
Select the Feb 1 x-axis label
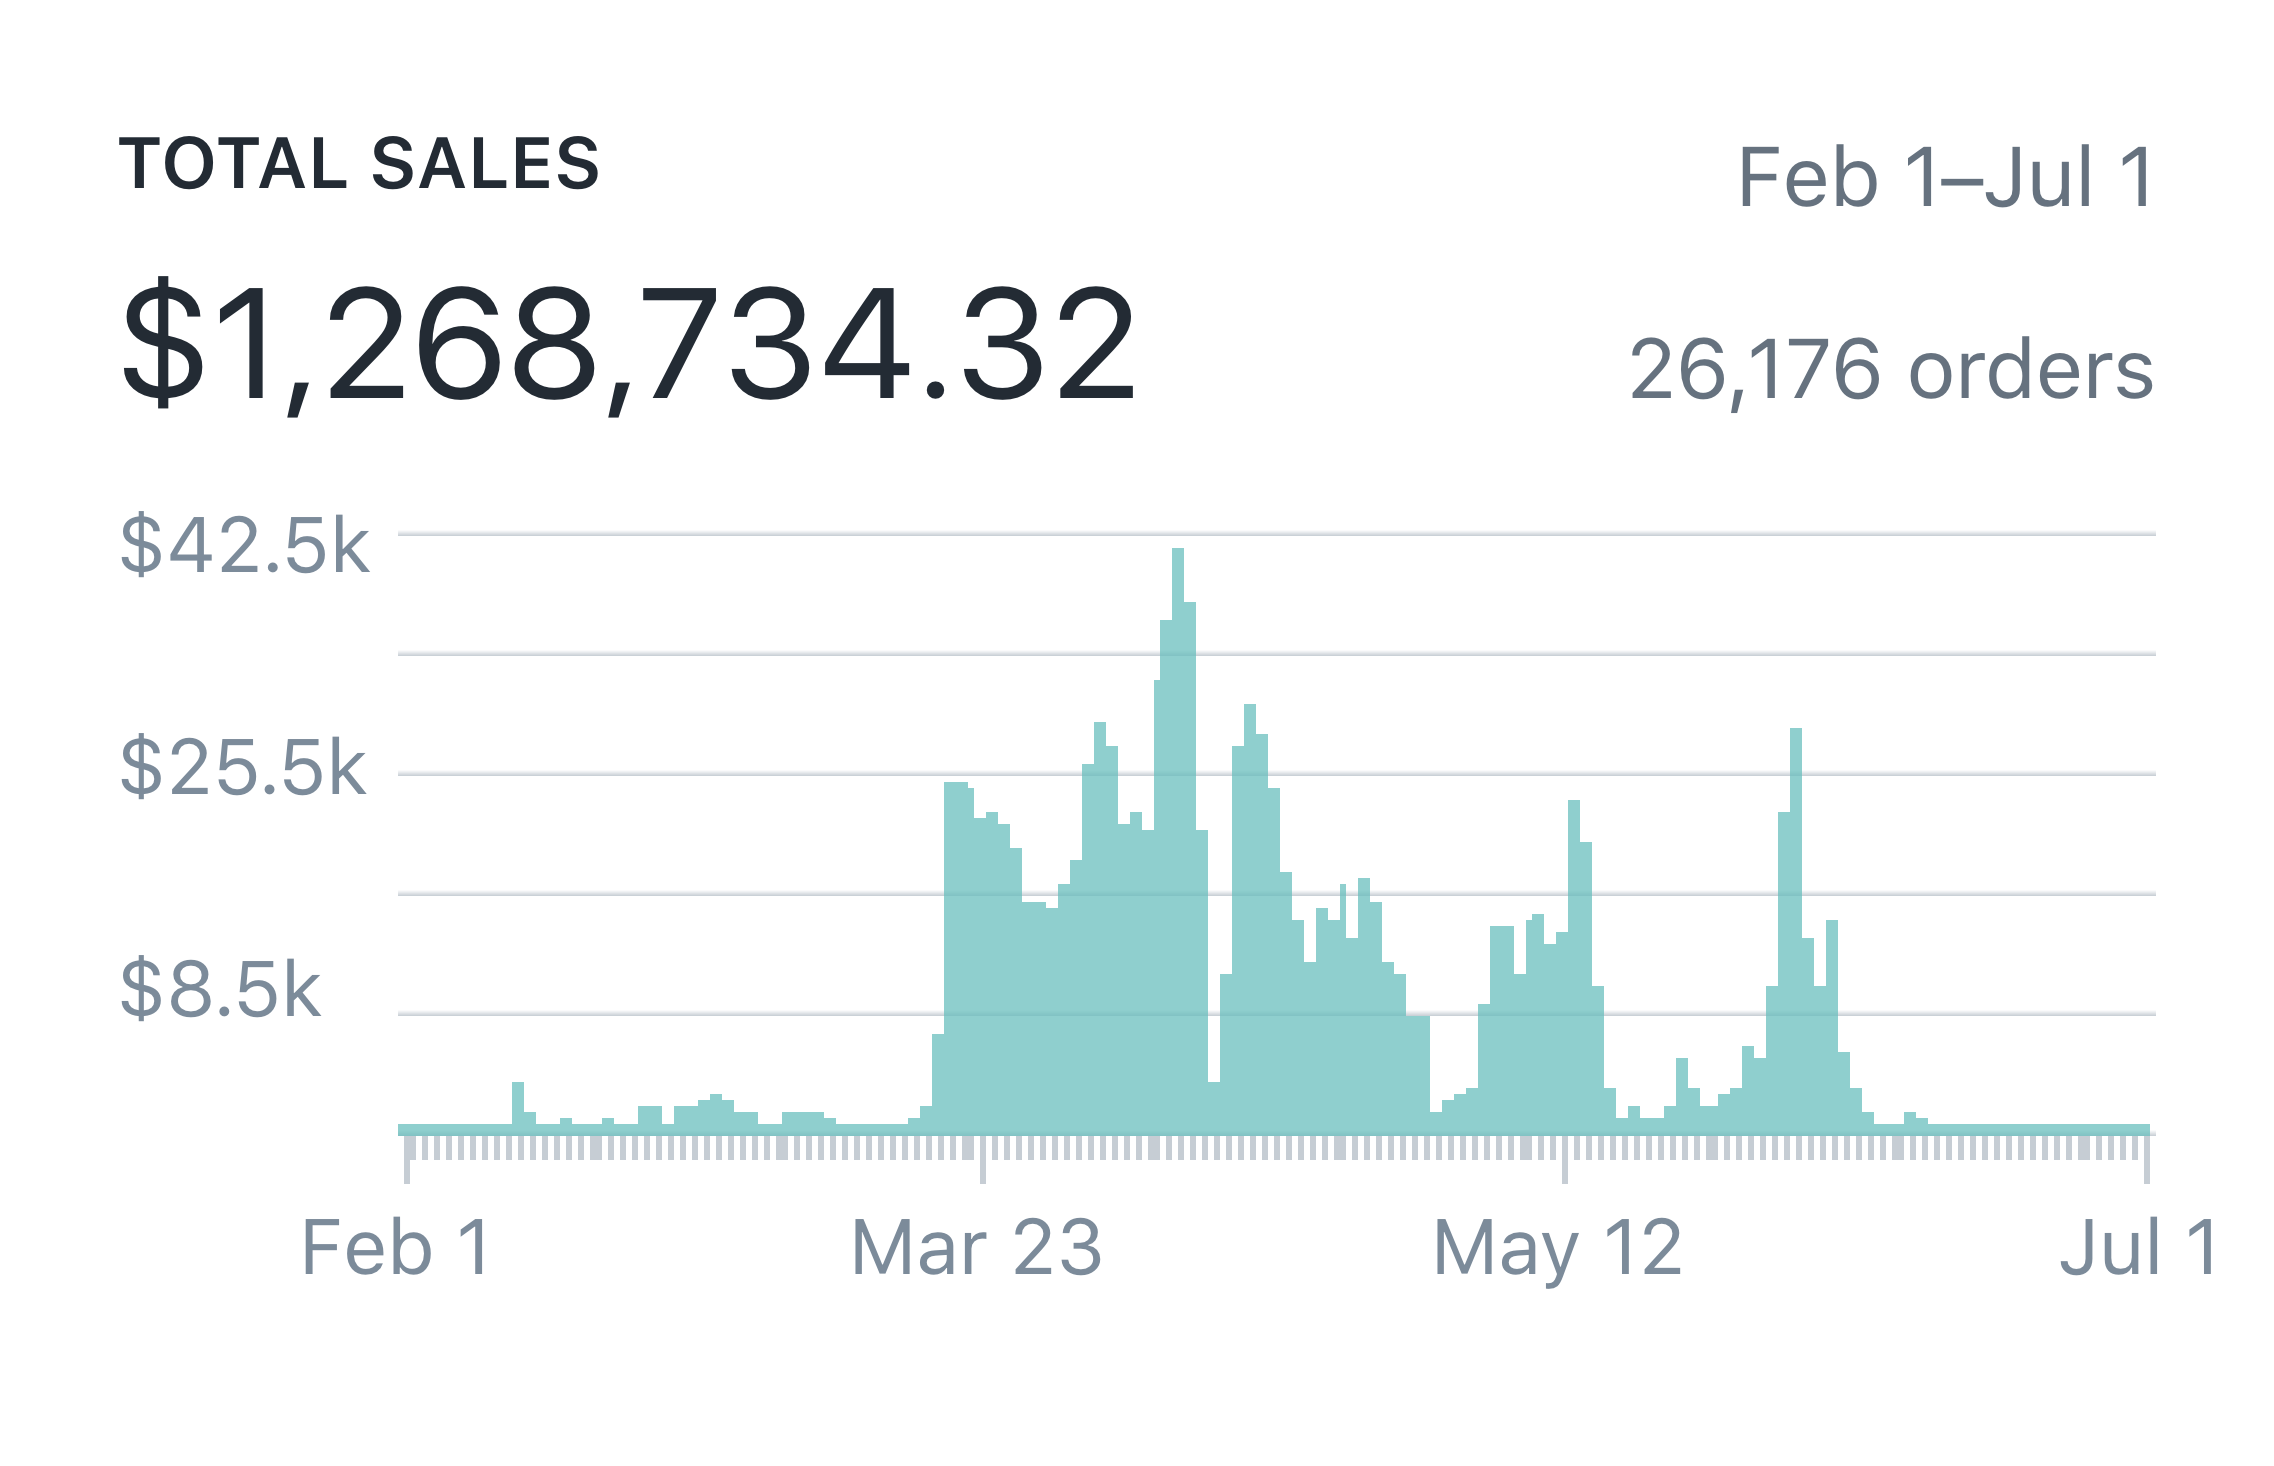tap(396, 1248)
